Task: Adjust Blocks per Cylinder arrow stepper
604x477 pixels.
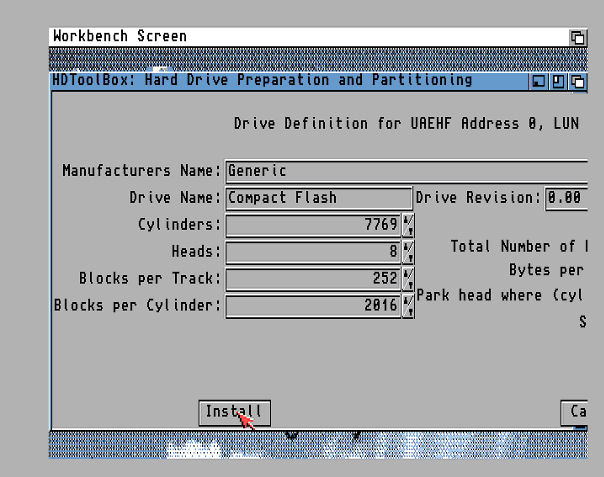Action: point(408,306)
